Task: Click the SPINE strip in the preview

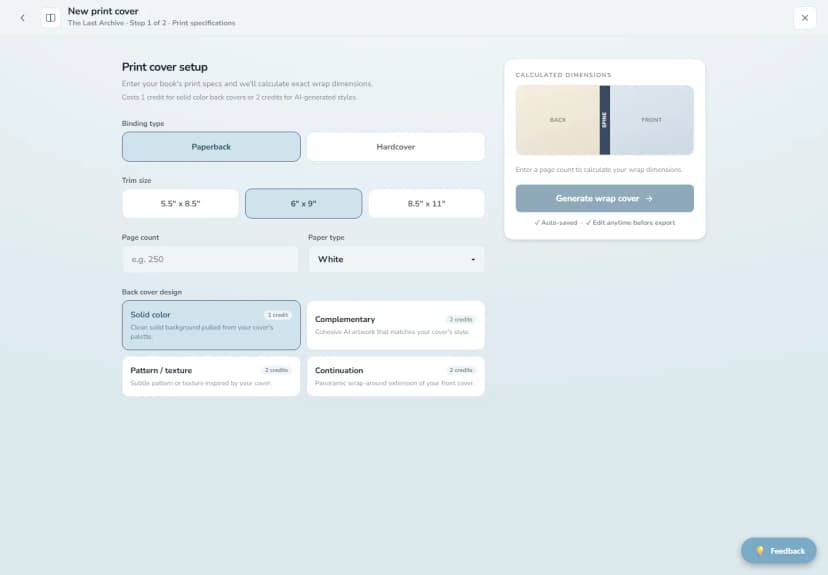Action: coord(605,120)
